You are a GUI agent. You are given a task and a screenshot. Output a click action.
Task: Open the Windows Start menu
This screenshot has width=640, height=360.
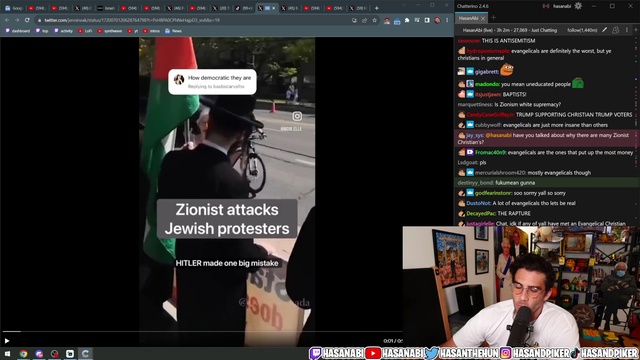tap(7, 353)
